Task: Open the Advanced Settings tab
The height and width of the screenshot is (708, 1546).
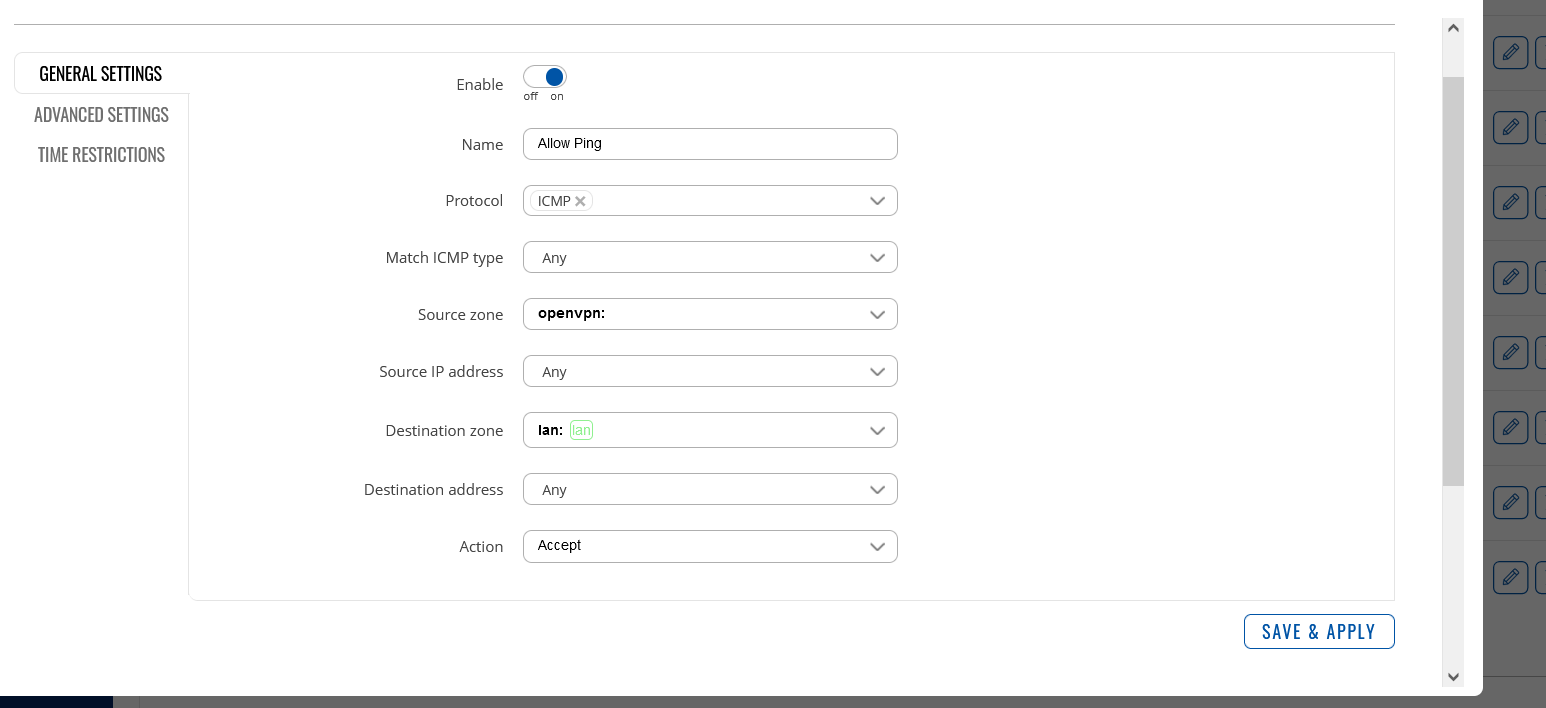Action: (x=101, y=115)
